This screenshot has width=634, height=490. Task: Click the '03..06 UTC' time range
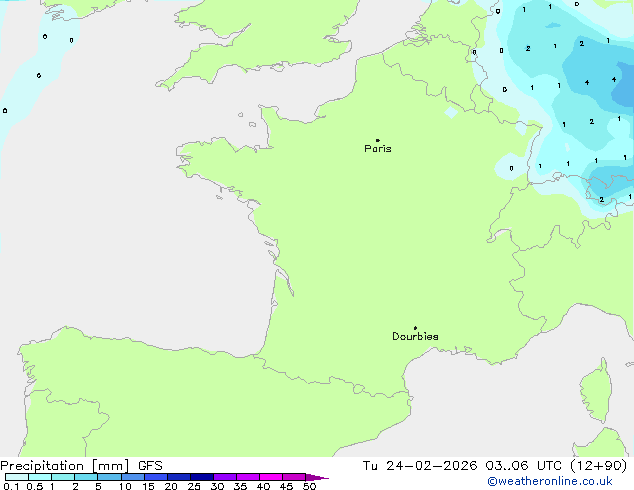[x=524, y=466]
